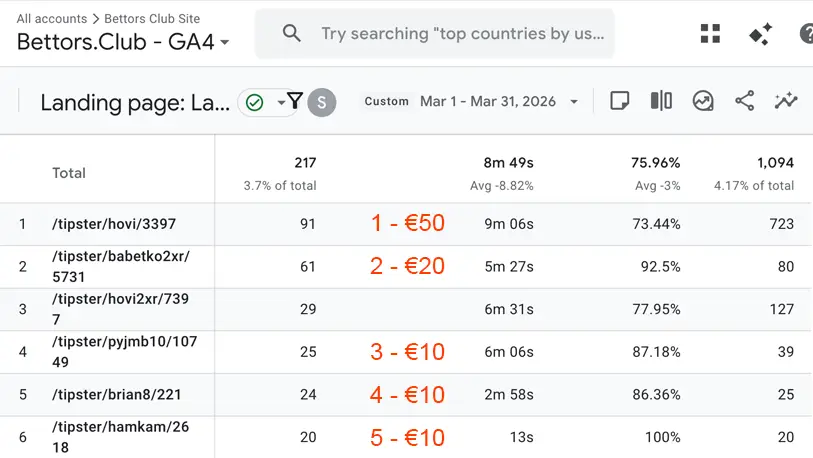The height and width of the screenshot is (458, 813).
Task: Click the All accounts breadcrumb
Action: point(51,18)
